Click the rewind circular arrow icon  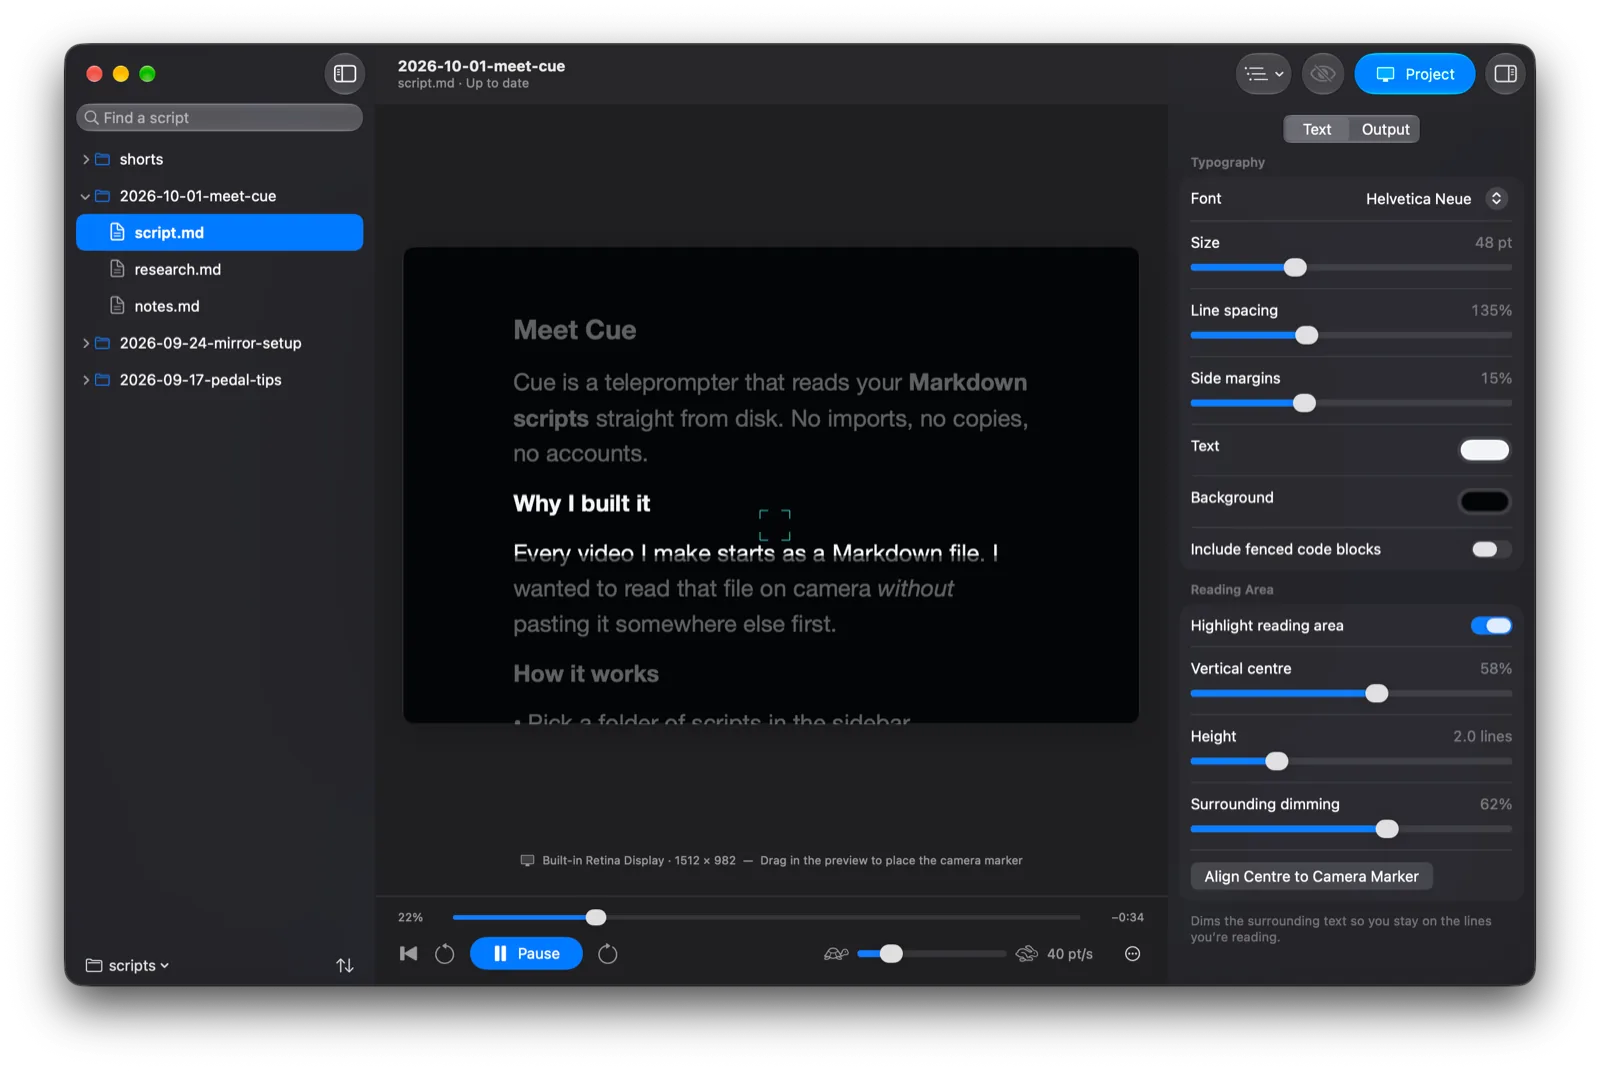point(445,954)
